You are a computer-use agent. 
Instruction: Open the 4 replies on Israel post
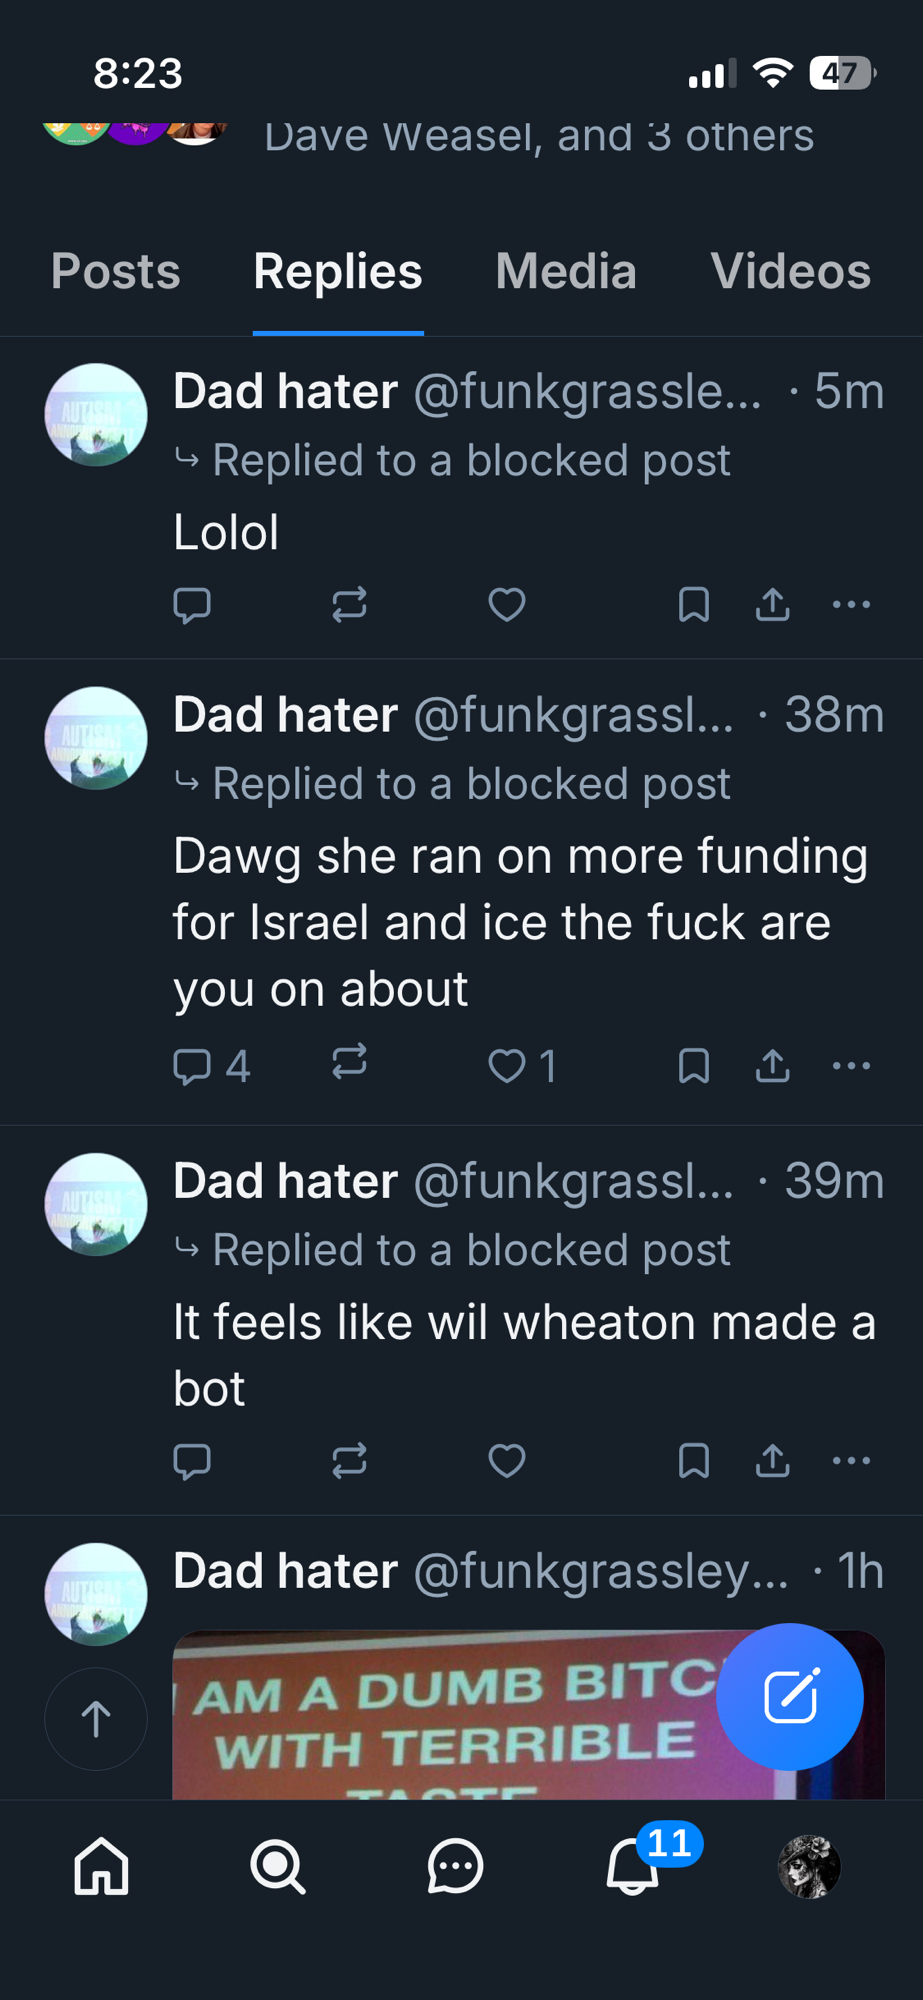click(x=211, y=1066)
